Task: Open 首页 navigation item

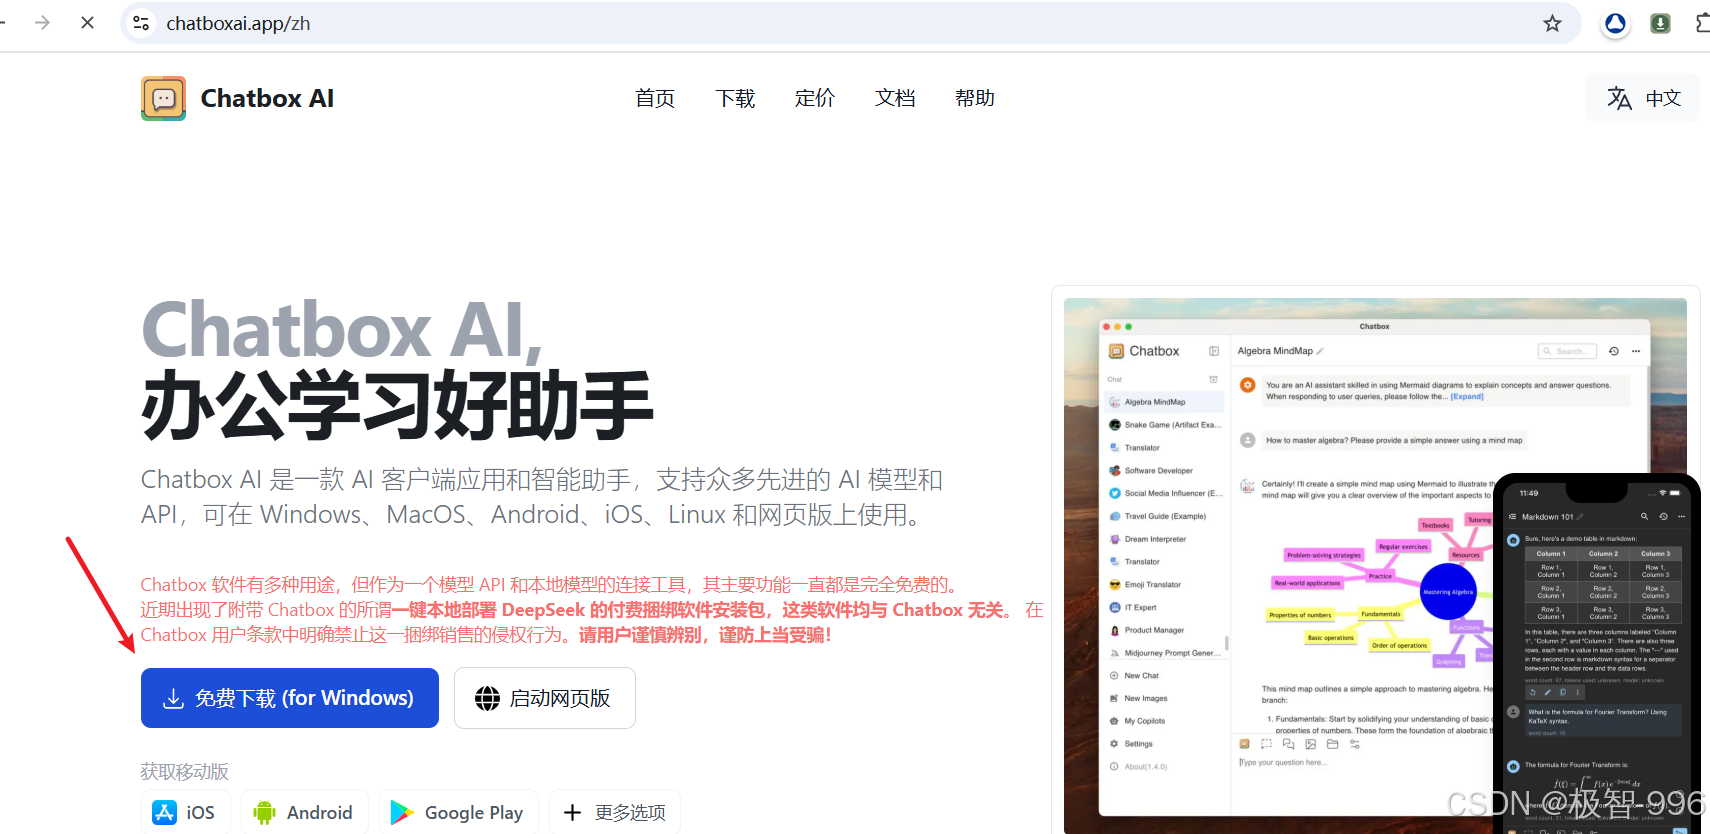Action: click(x=655, y=98)
